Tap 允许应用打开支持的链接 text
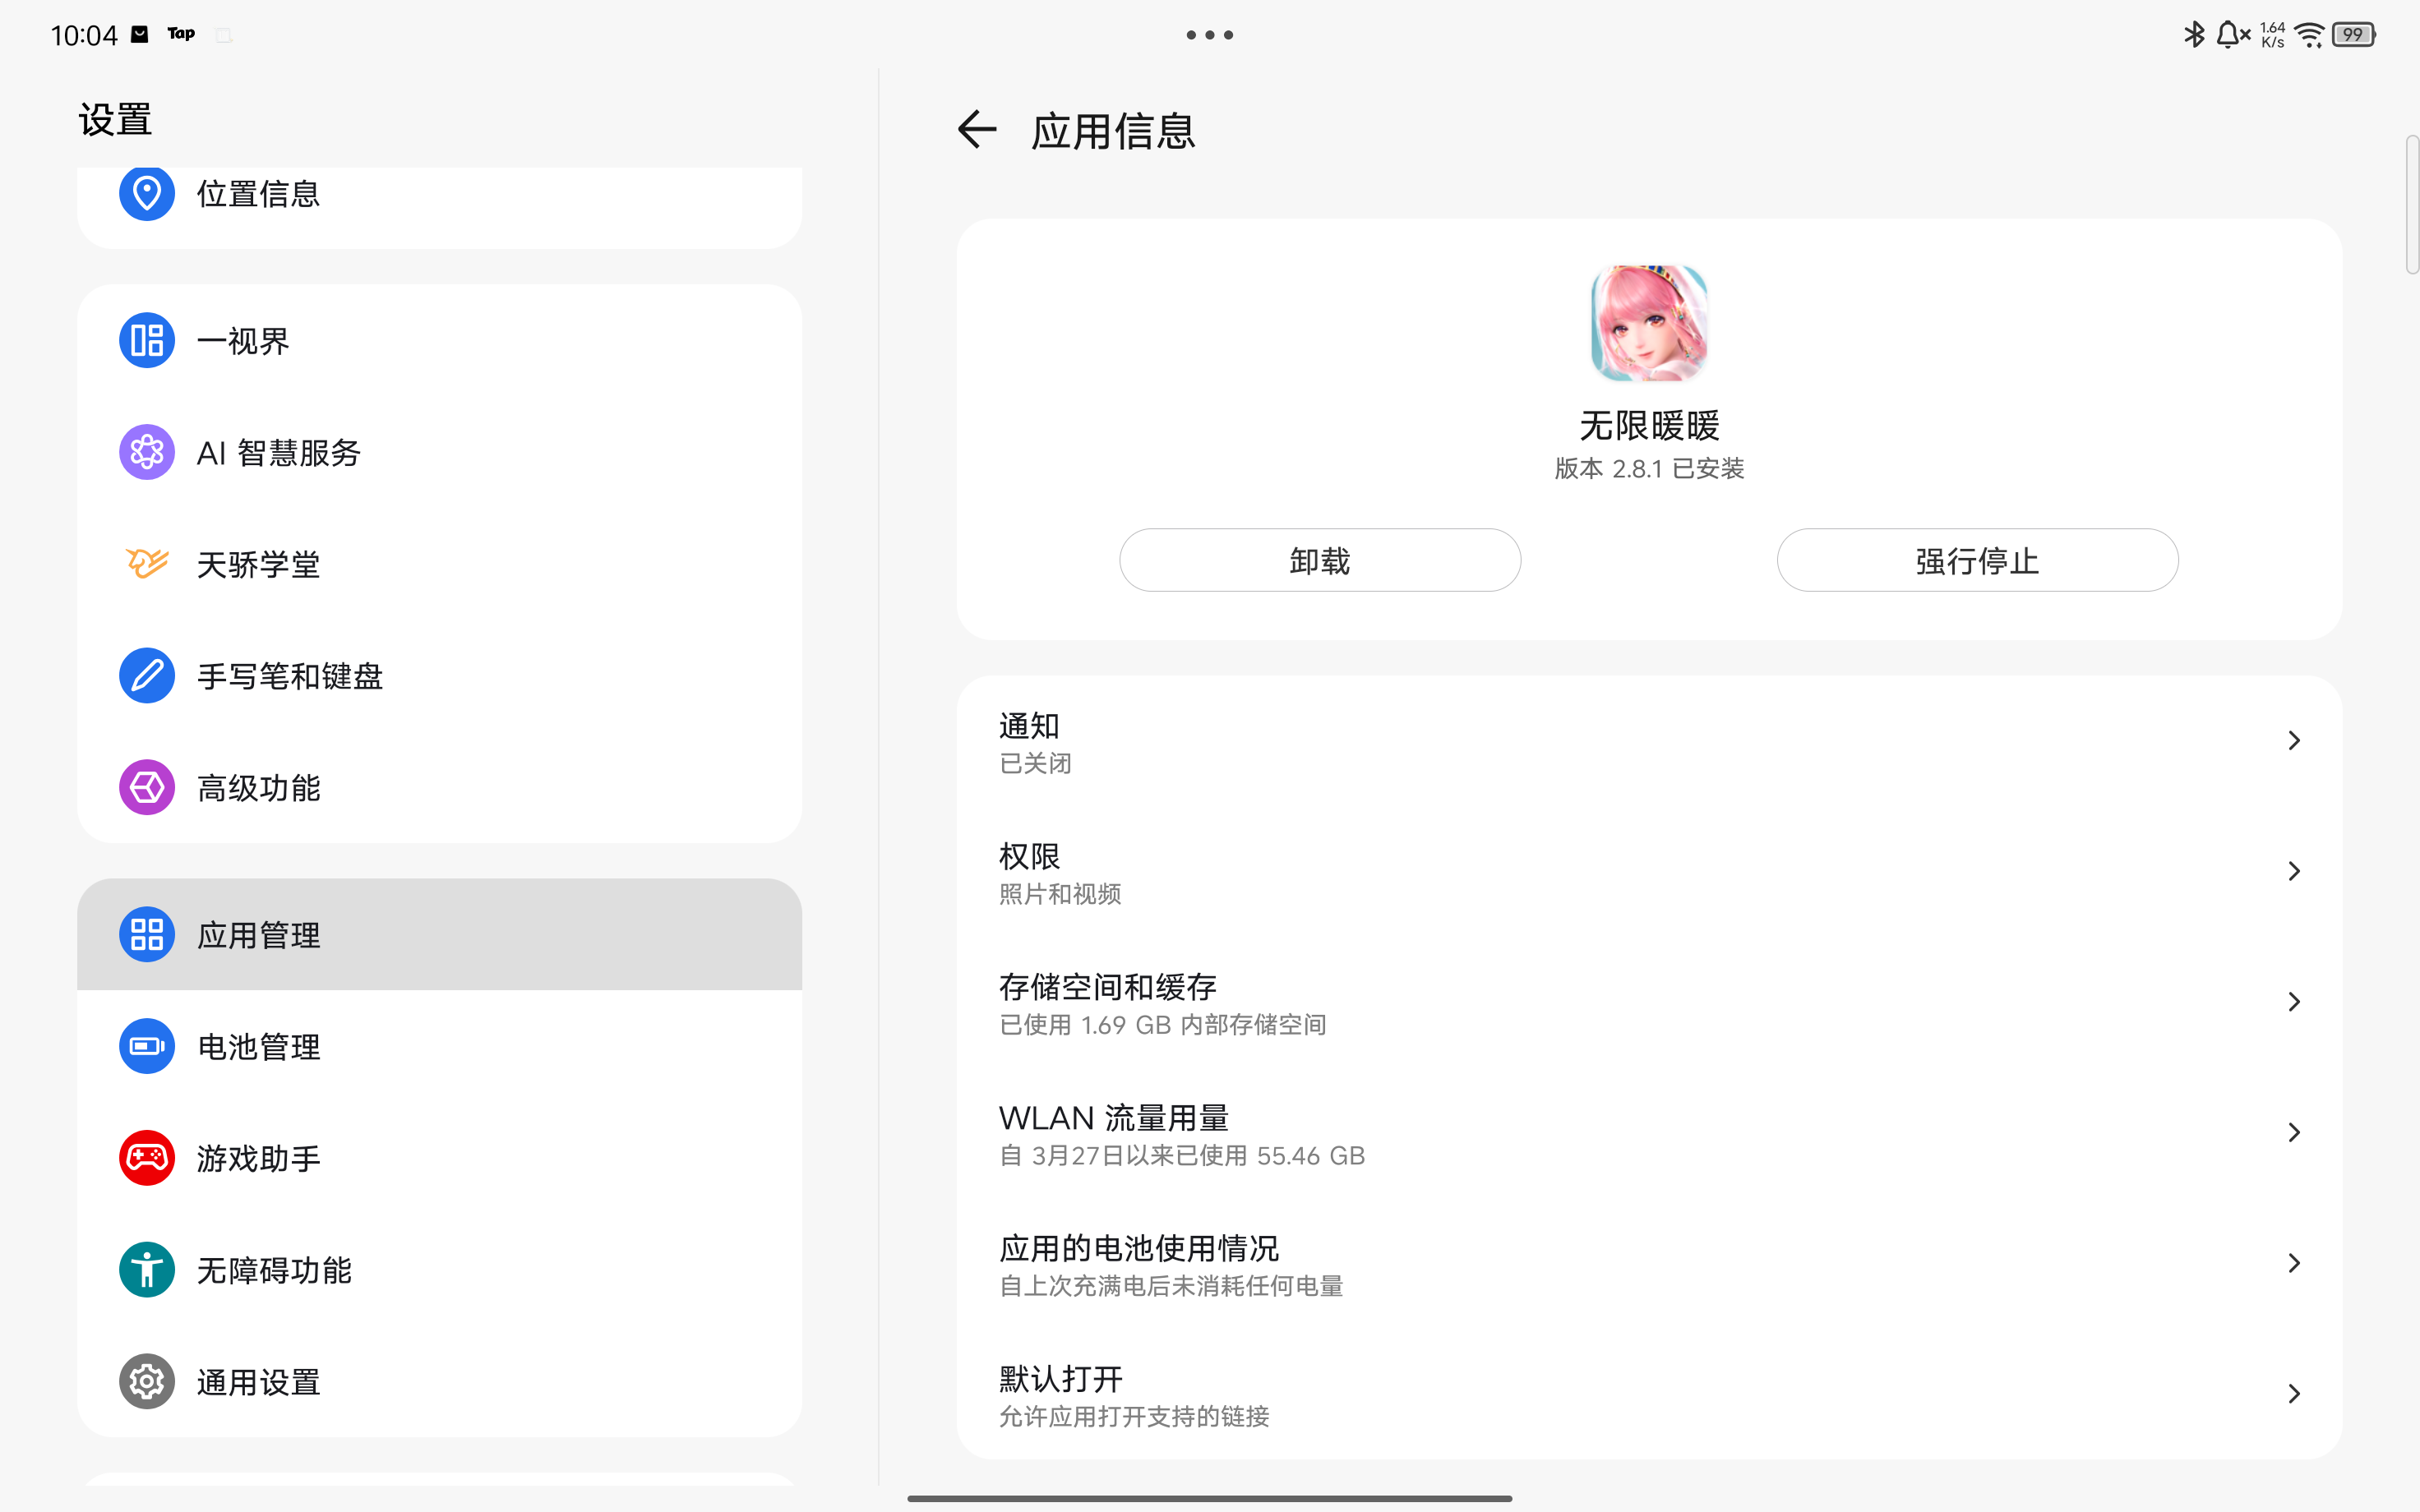2420x1512 pixels. click(x=1134, y=1416)
